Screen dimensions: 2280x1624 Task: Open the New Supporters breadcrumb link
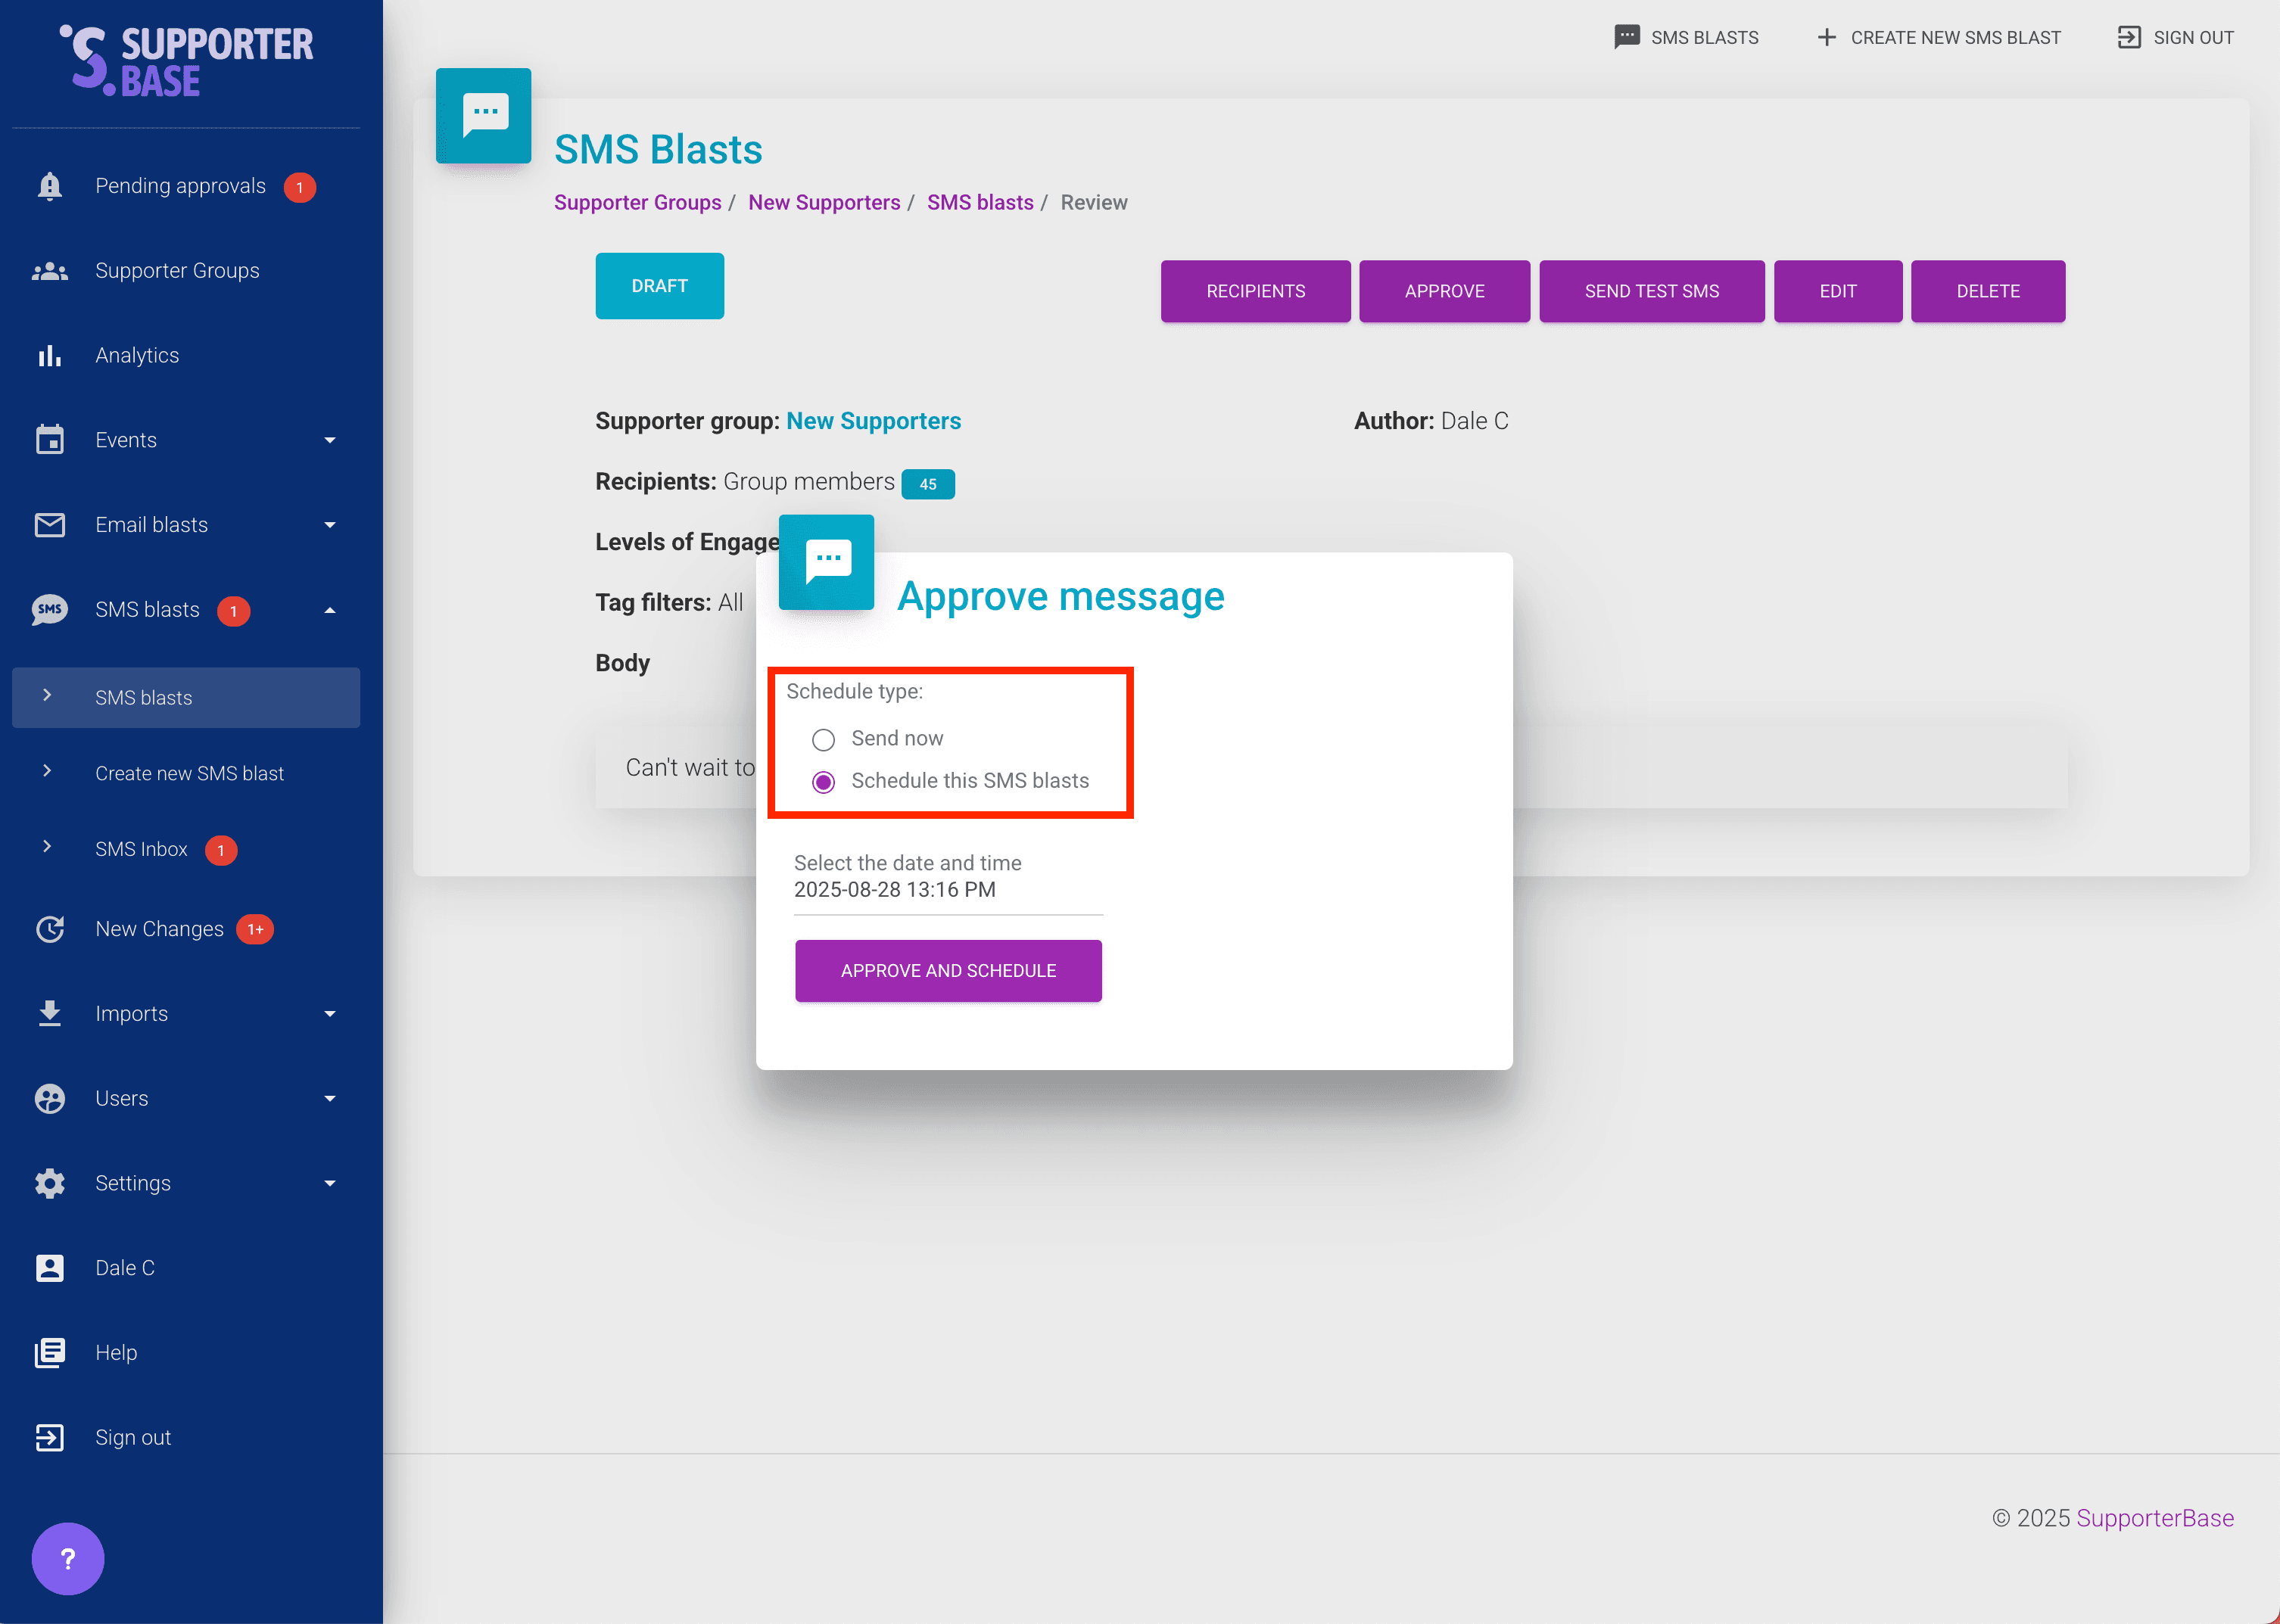click(824, 203)
